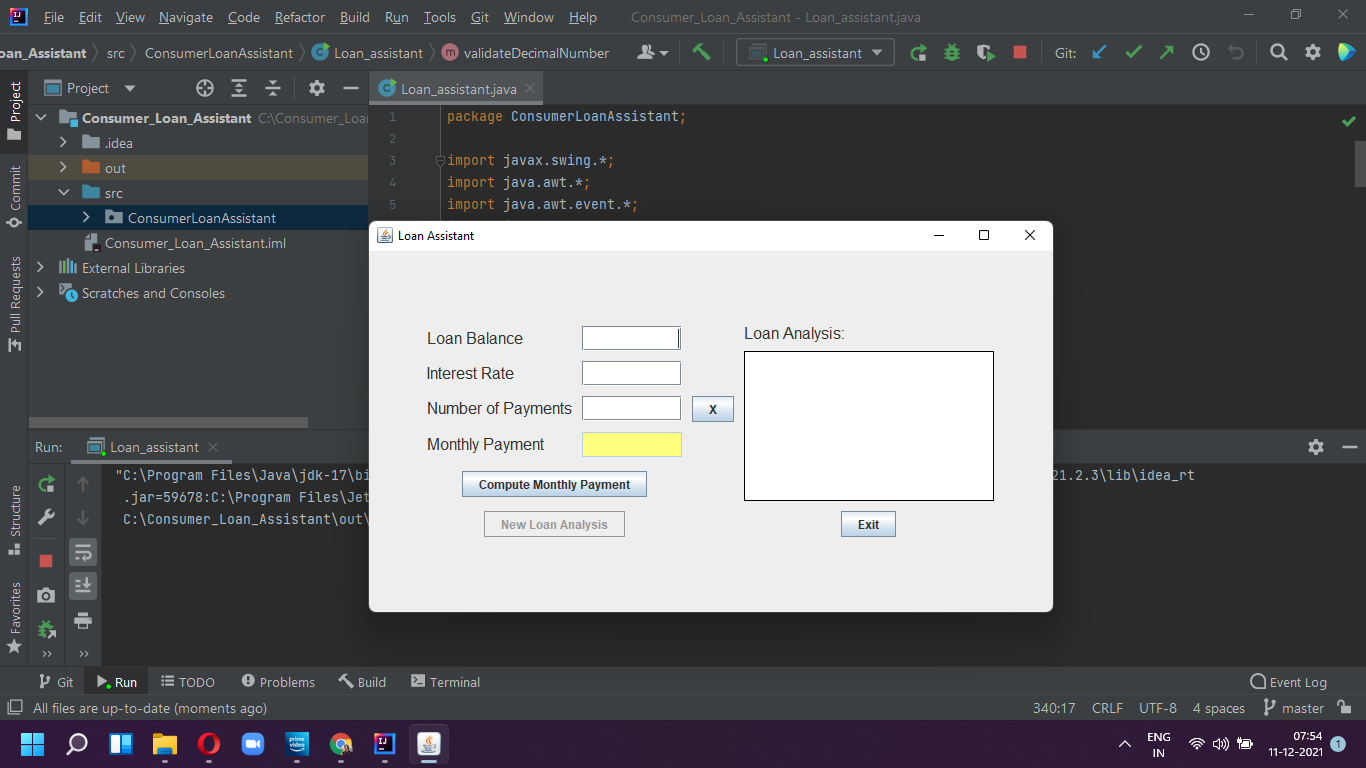Edit run configuration via the wrench icon

(x=44, y=517)
